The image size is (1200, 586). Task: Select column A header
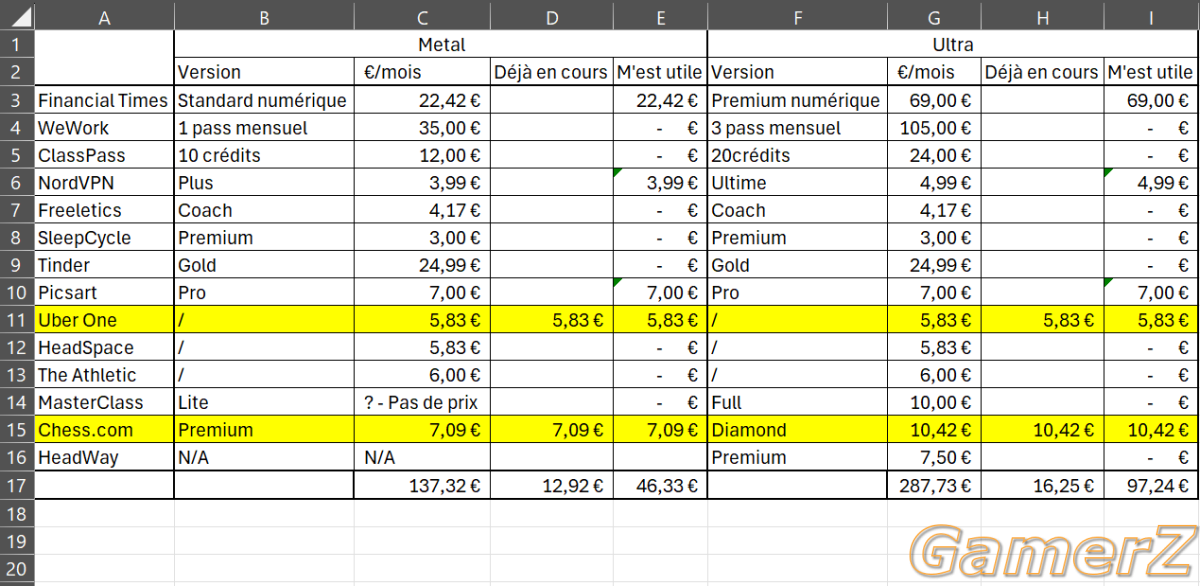(104, 16)
